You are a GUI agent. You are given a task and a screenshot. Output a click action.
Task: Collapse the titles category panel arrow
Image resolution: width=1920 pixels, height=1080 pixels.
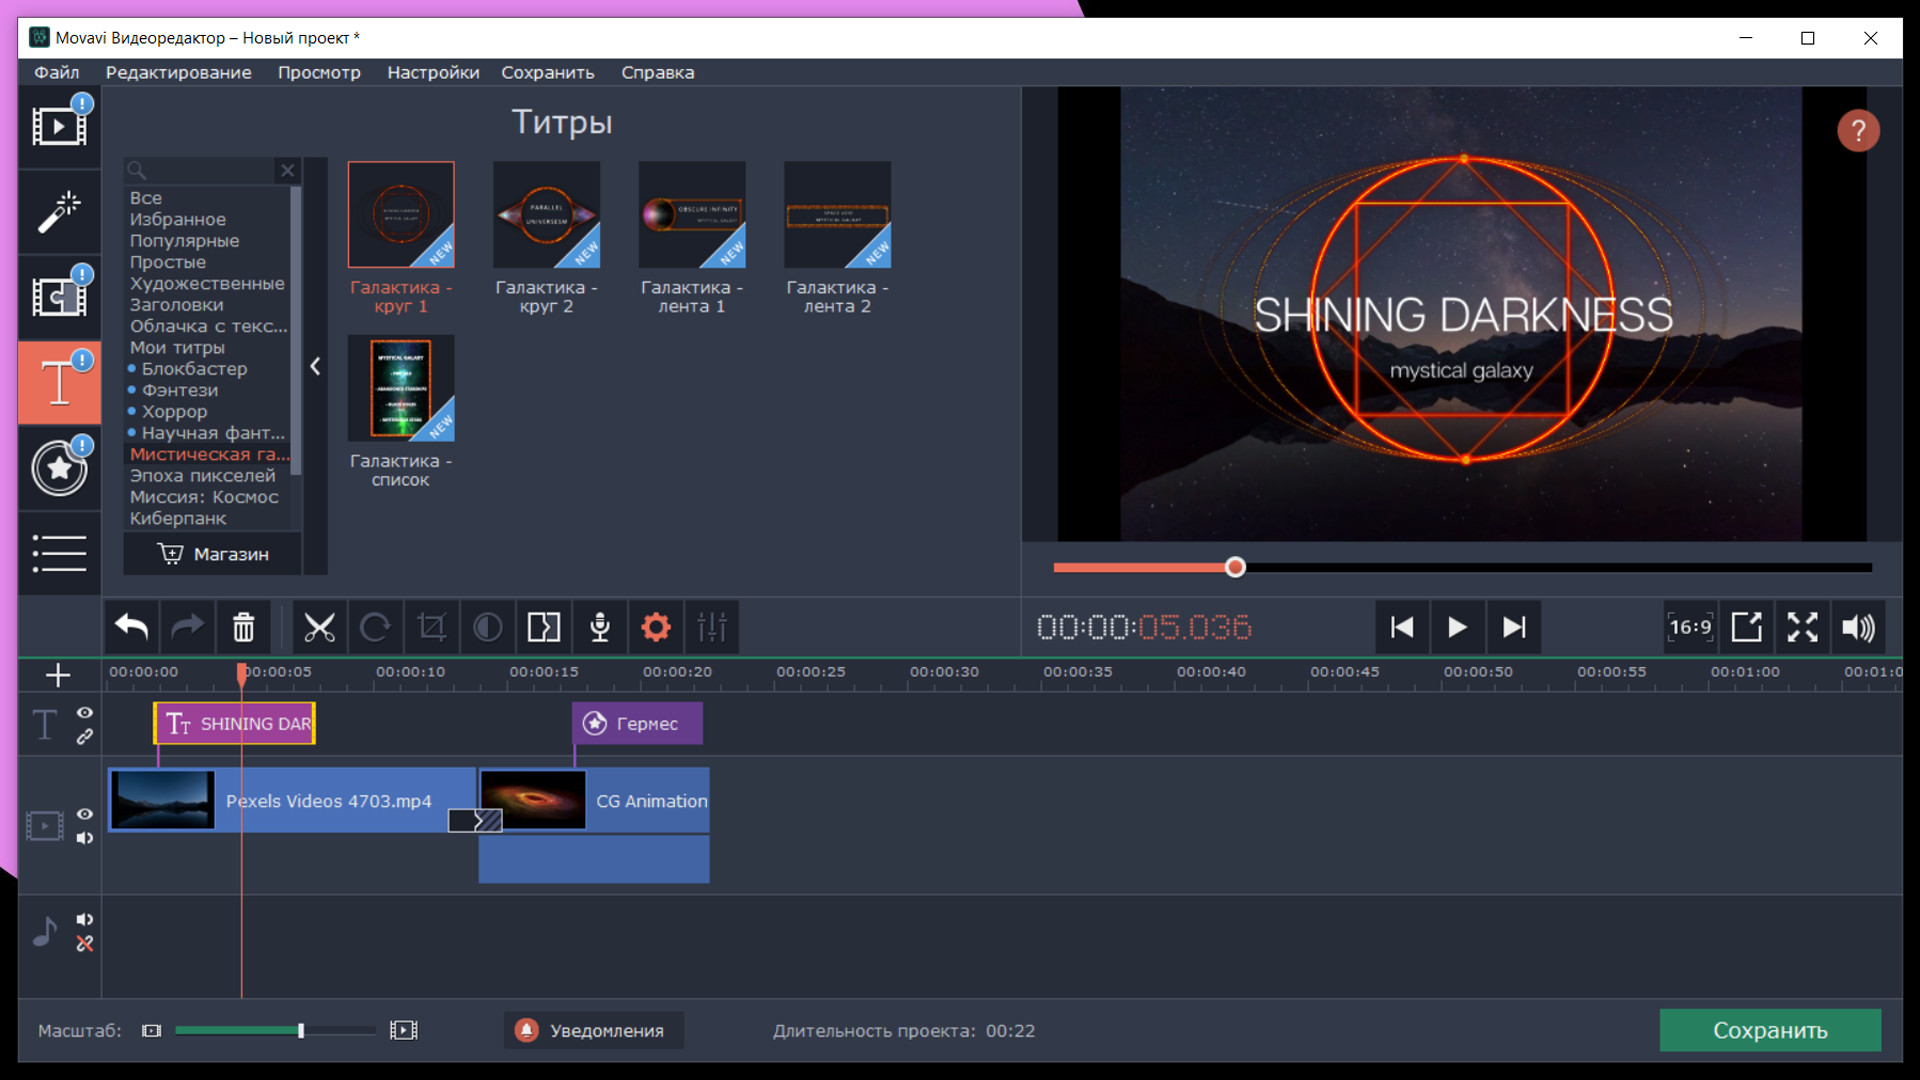(315, 366)
